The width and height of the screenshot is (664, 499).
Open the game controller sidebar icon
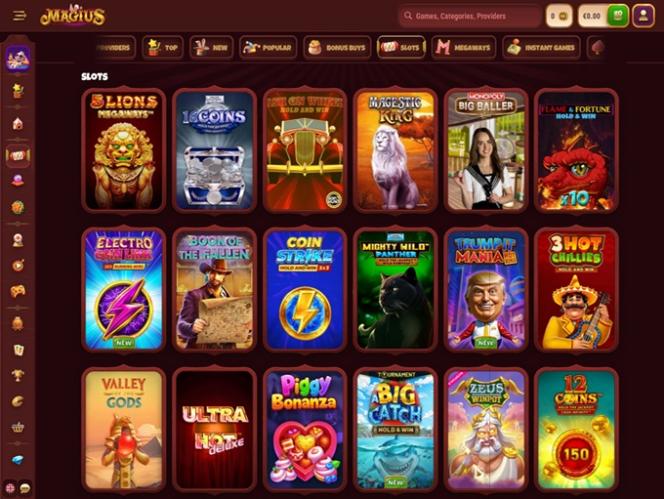pos(17,291)
